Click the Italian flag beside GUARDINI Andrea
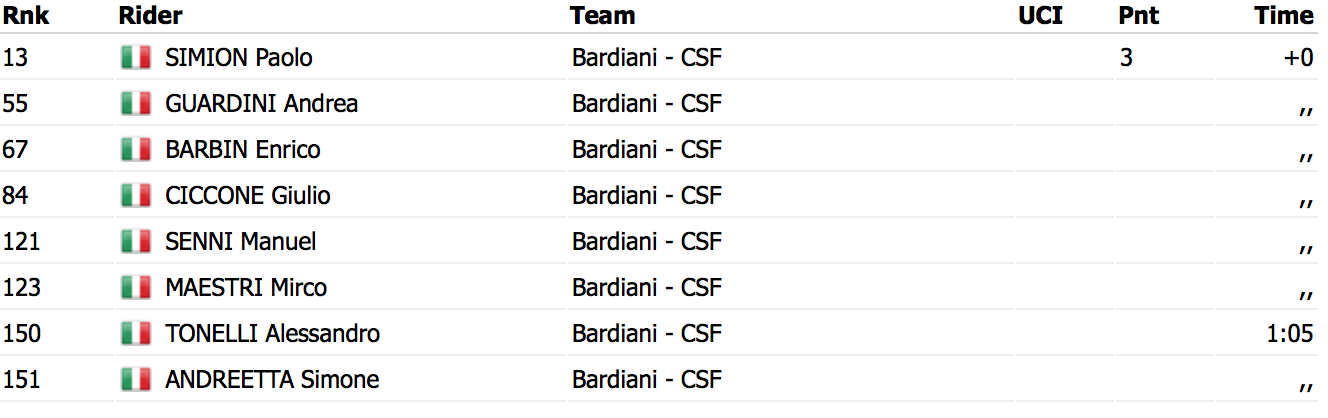The image size is (1328, 418). (x=135, y=104)
